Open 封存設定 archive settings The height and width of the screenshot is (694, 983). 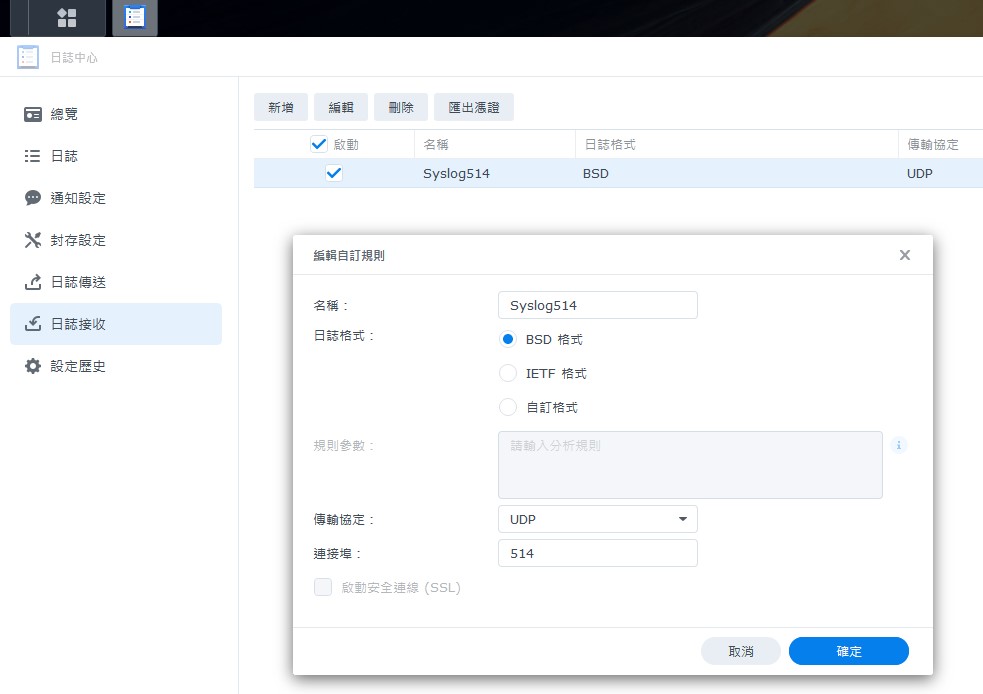point(78,240)
